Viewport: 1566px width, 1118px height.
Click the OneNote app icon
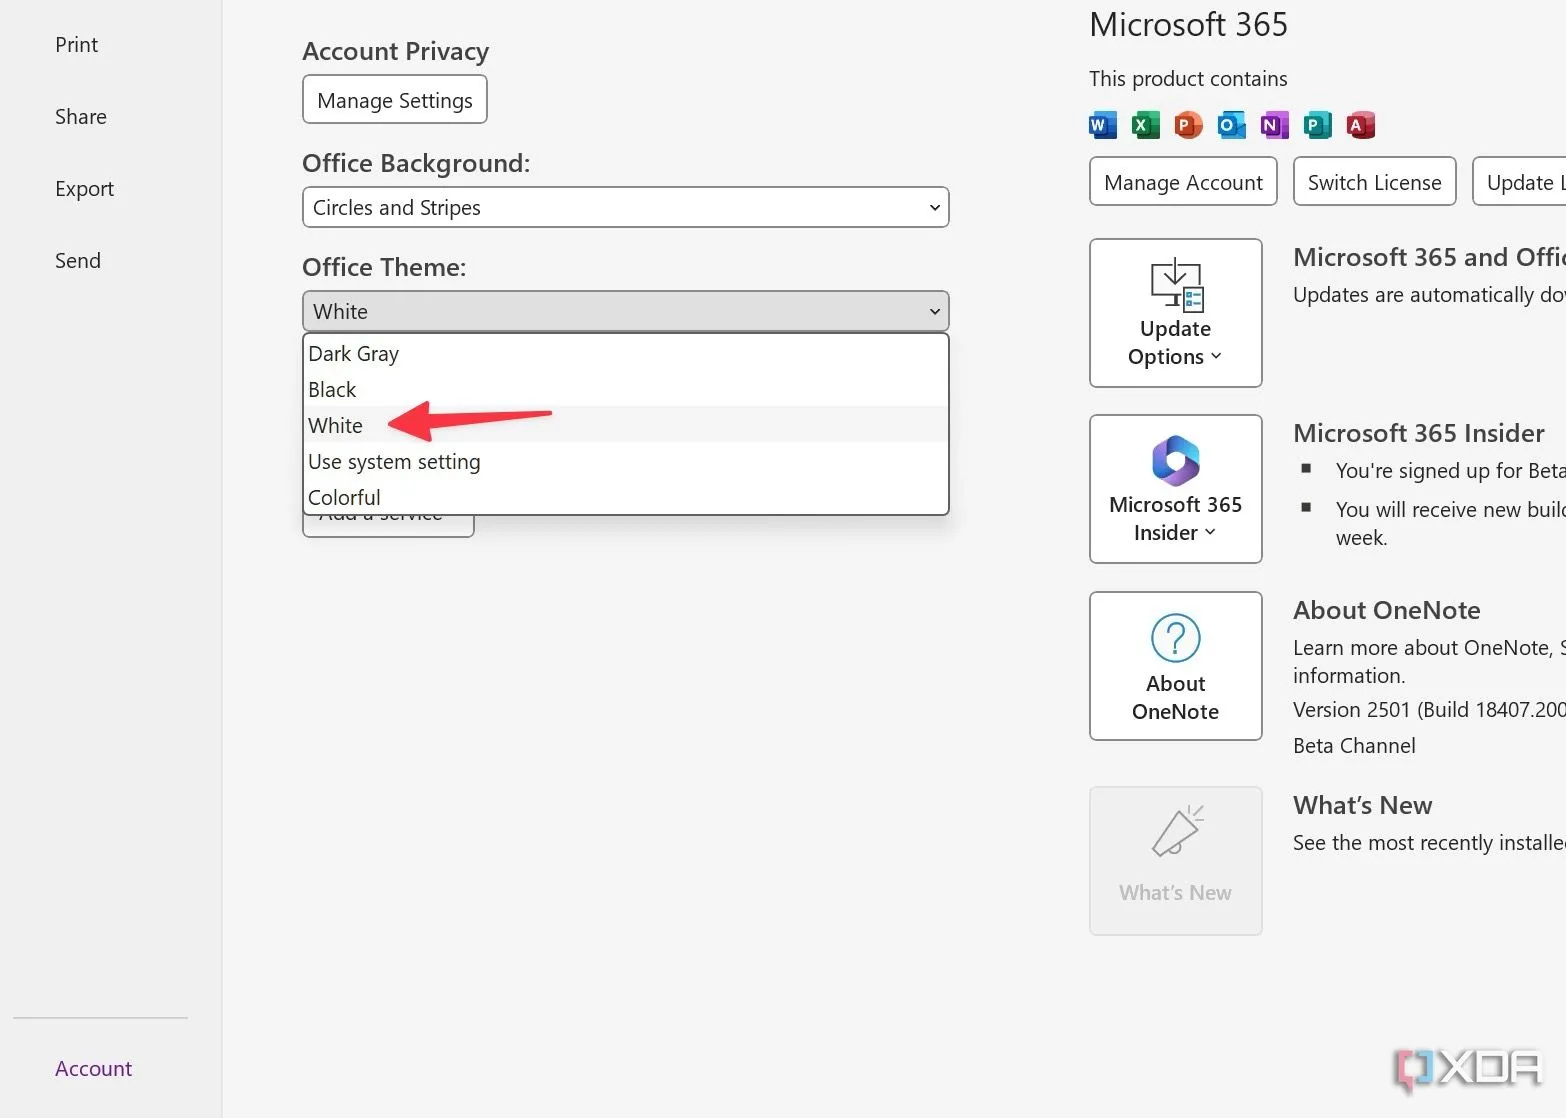tap(1274, 125)
